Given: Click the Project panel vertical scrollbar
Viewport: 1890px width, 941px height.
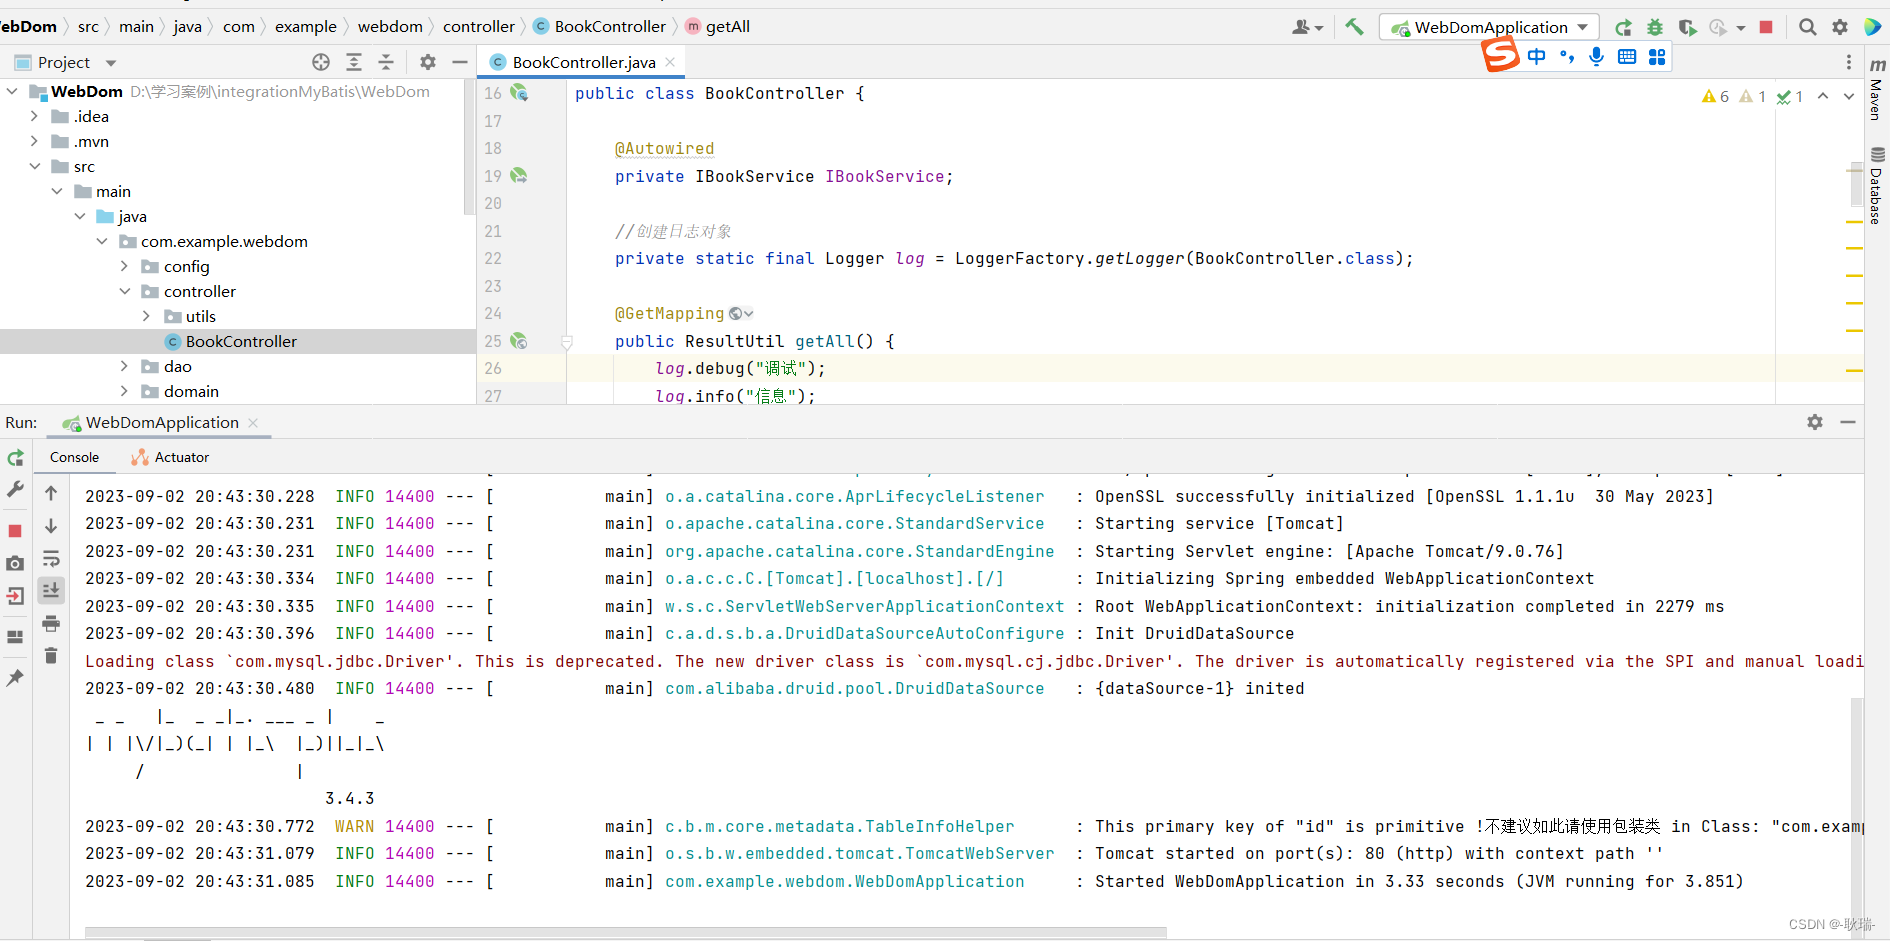Looking at the screenshot, I should click(x=469, y=148).
